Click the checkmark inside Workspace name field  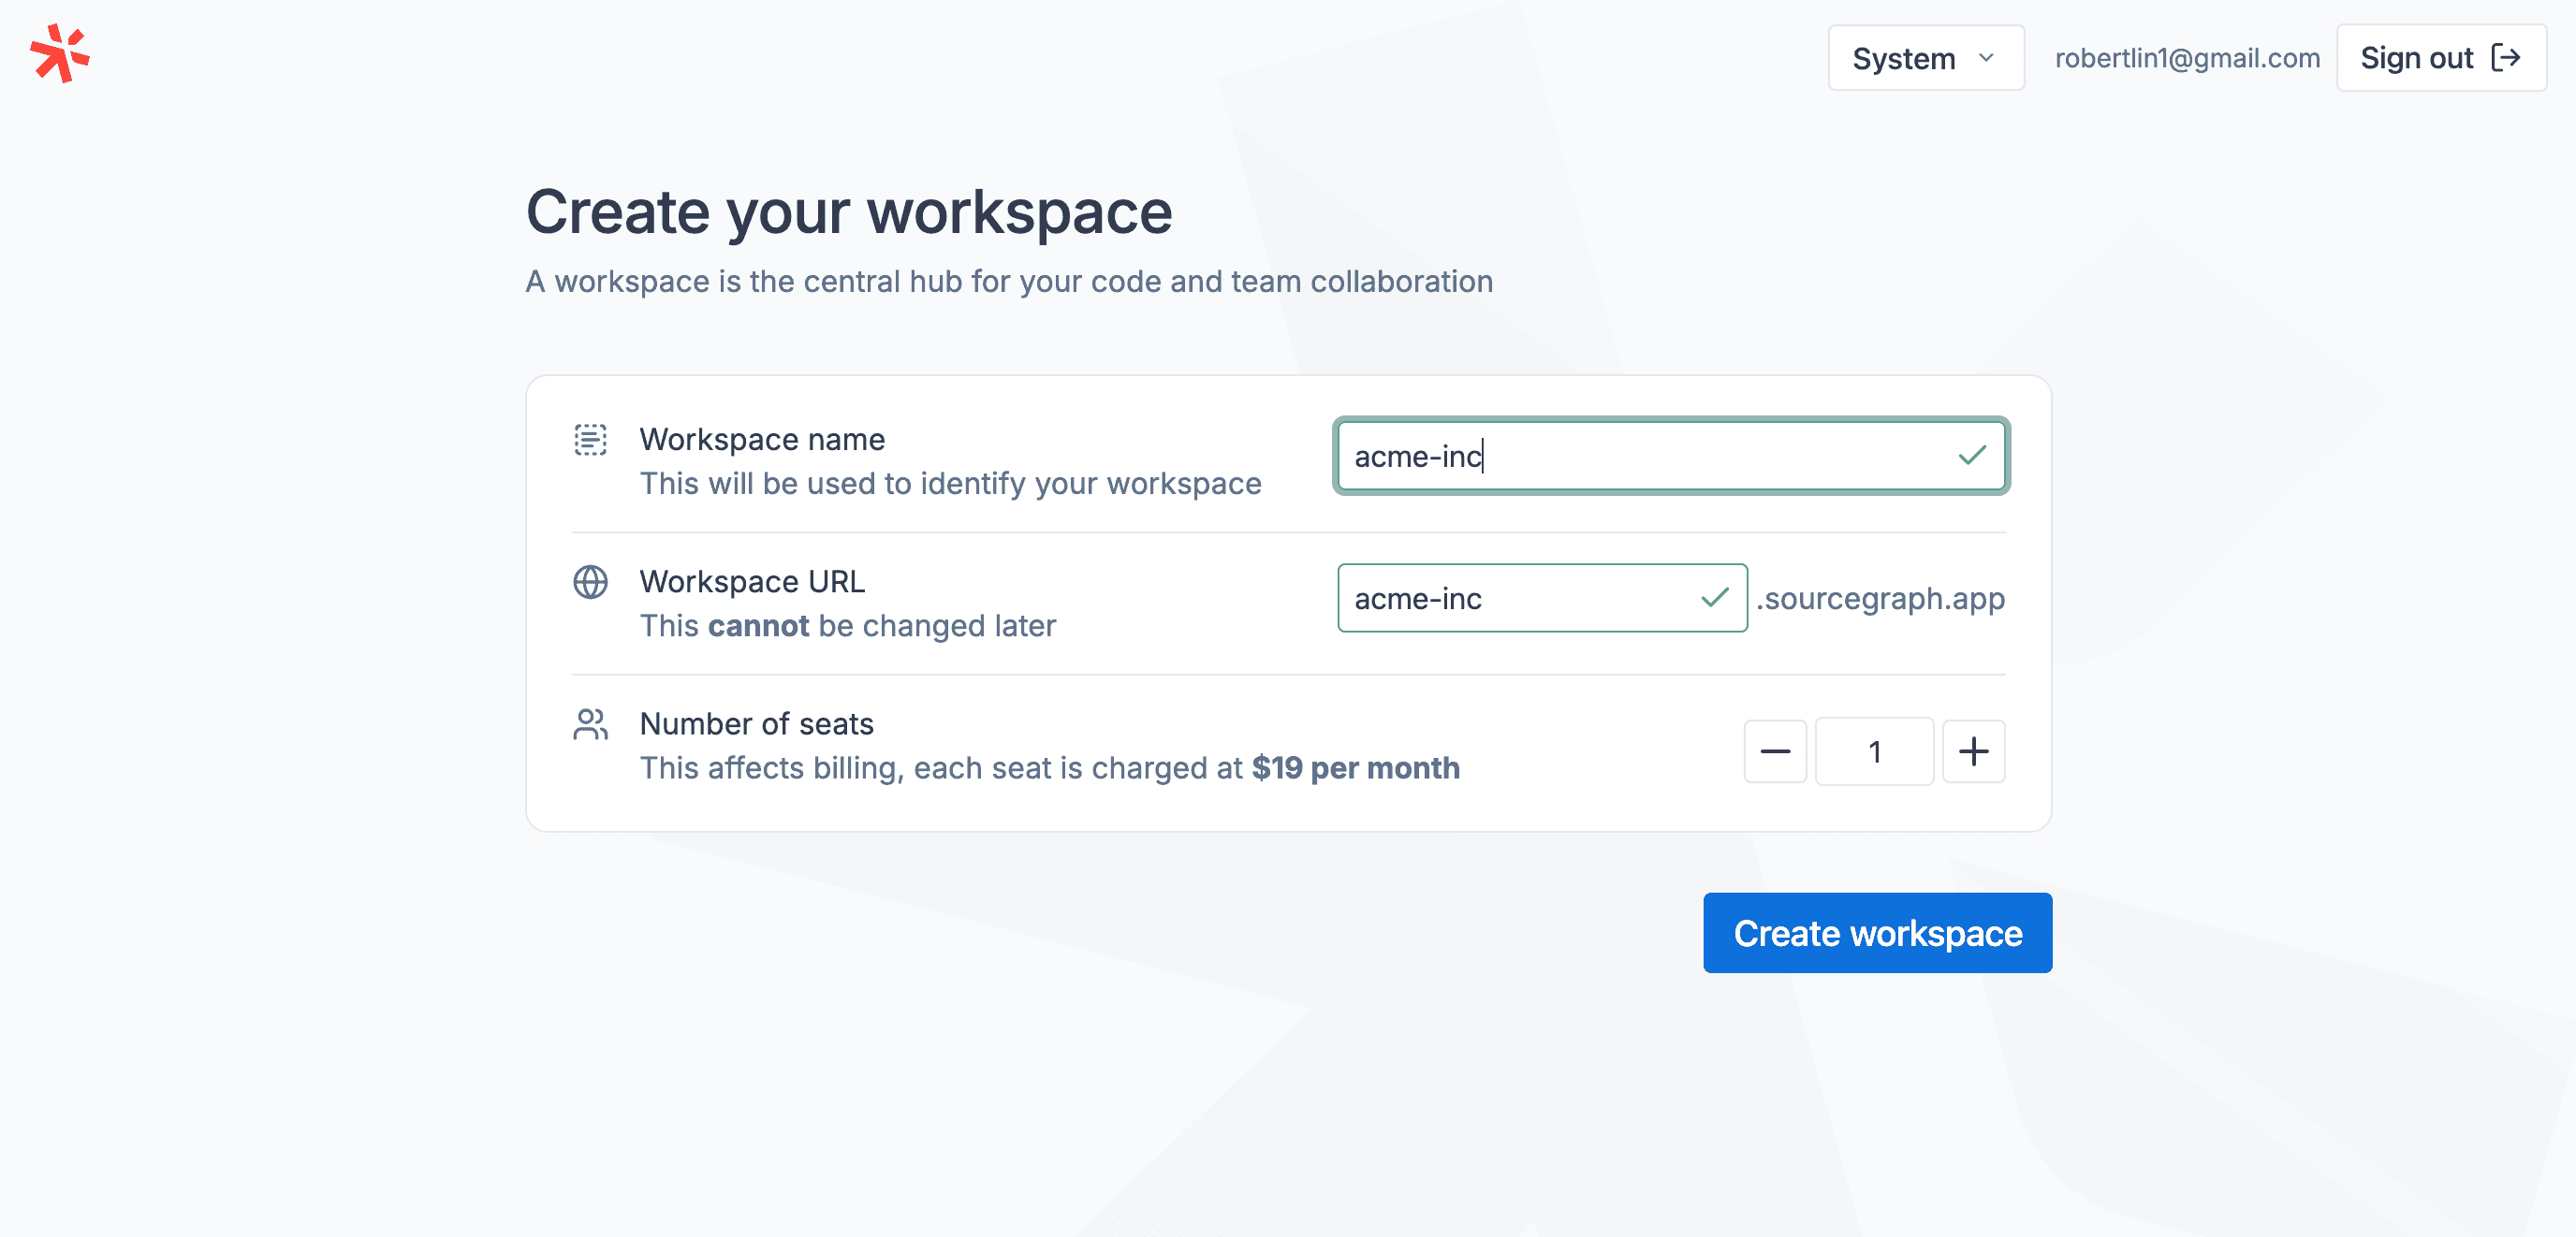tap(1972, 456)
